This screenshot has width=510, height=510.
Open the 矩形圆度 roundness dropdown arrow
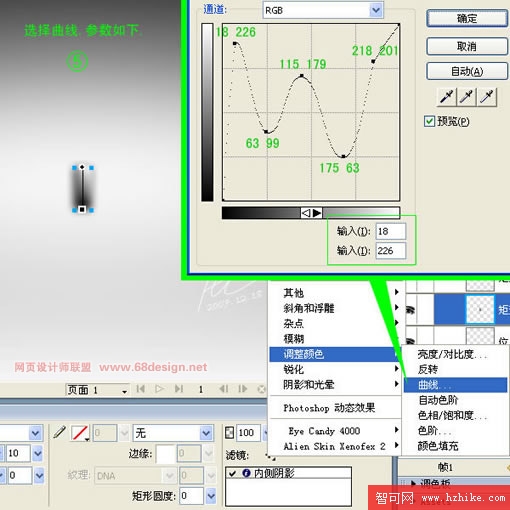pyautogui.click(x=211, y=496)
